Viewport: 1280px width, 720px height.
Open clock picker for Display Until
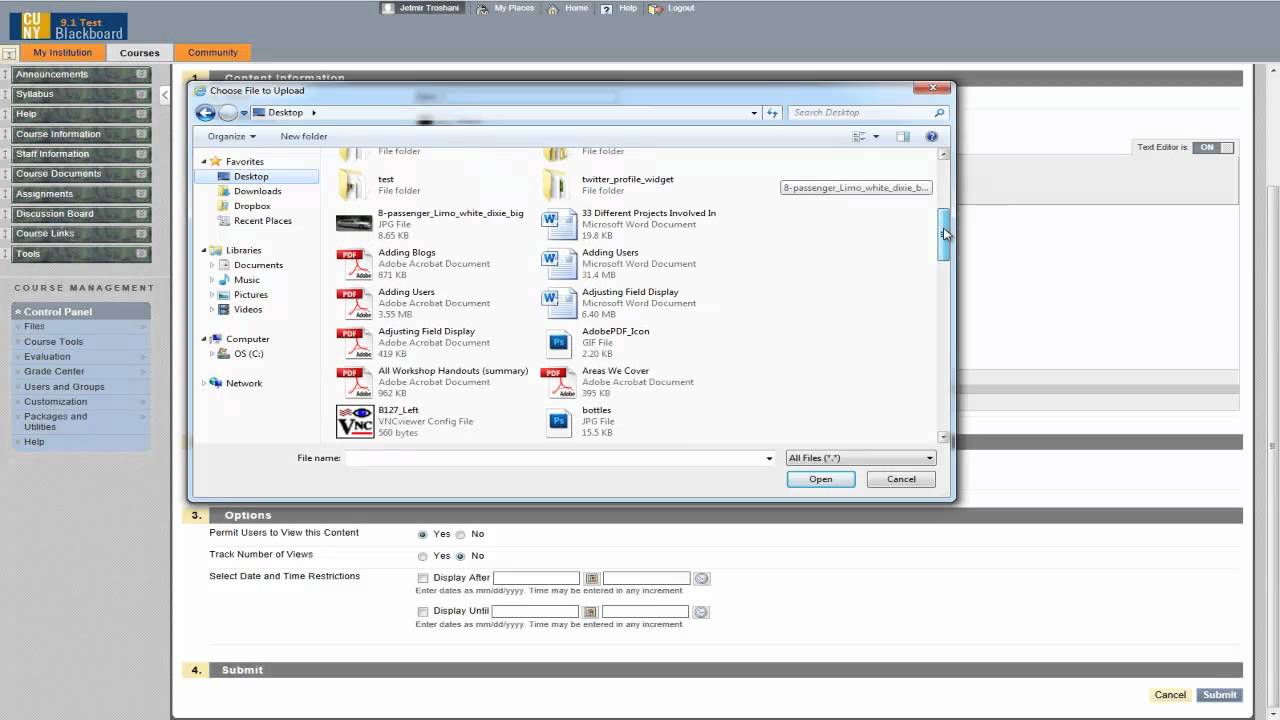click(700, 612)
